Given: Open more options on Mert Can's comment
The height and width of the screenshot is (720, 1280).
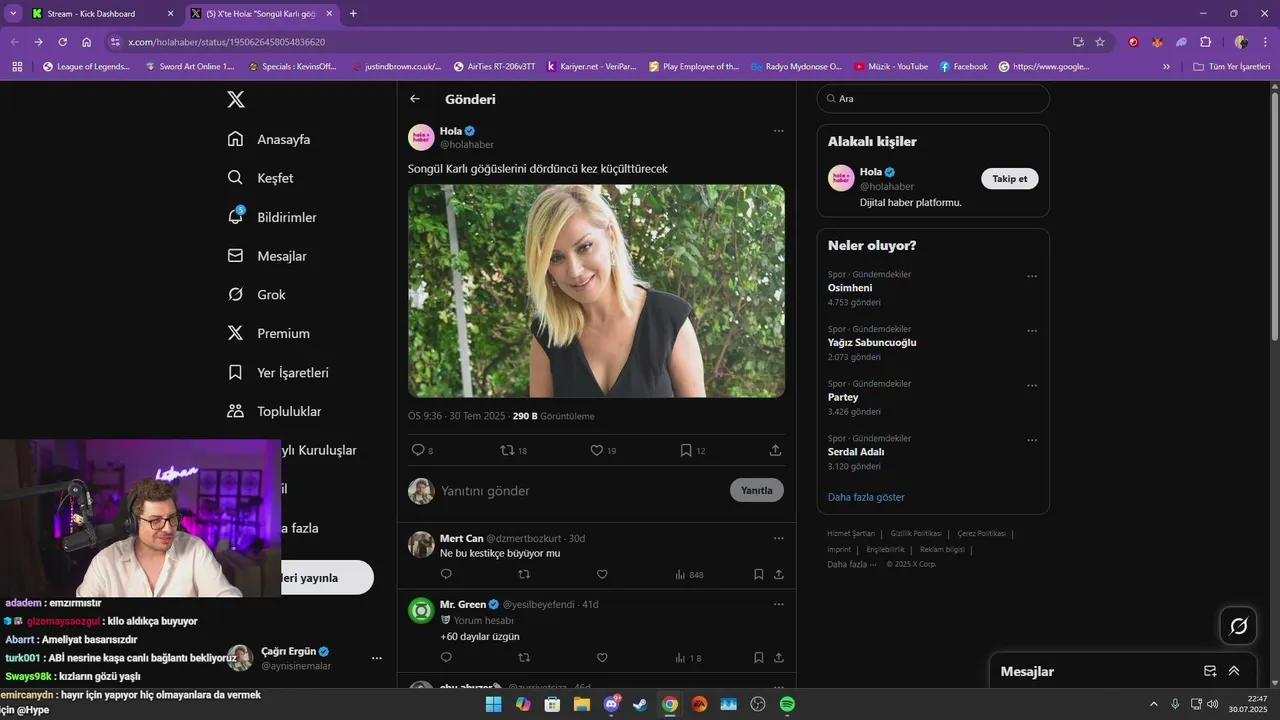Looking at the screenshot, I should click(778, 538).
